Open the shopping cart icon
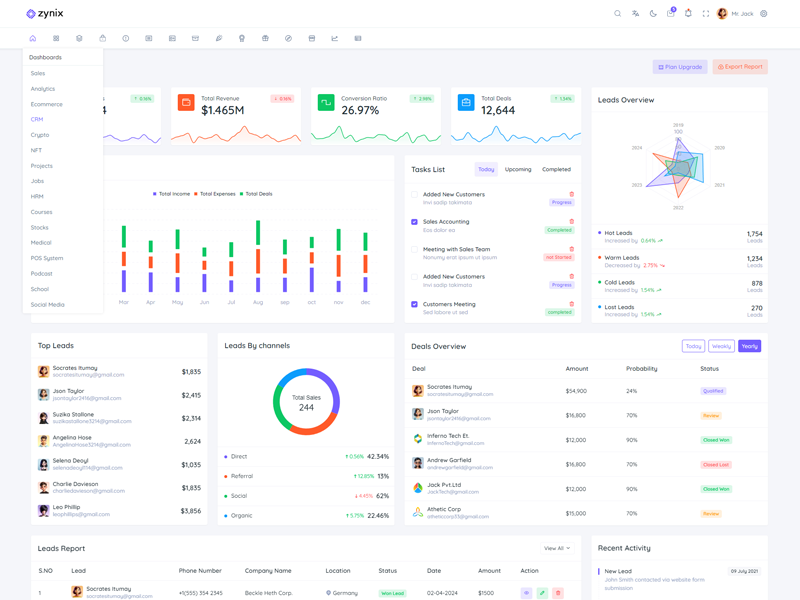 [670, 14]
